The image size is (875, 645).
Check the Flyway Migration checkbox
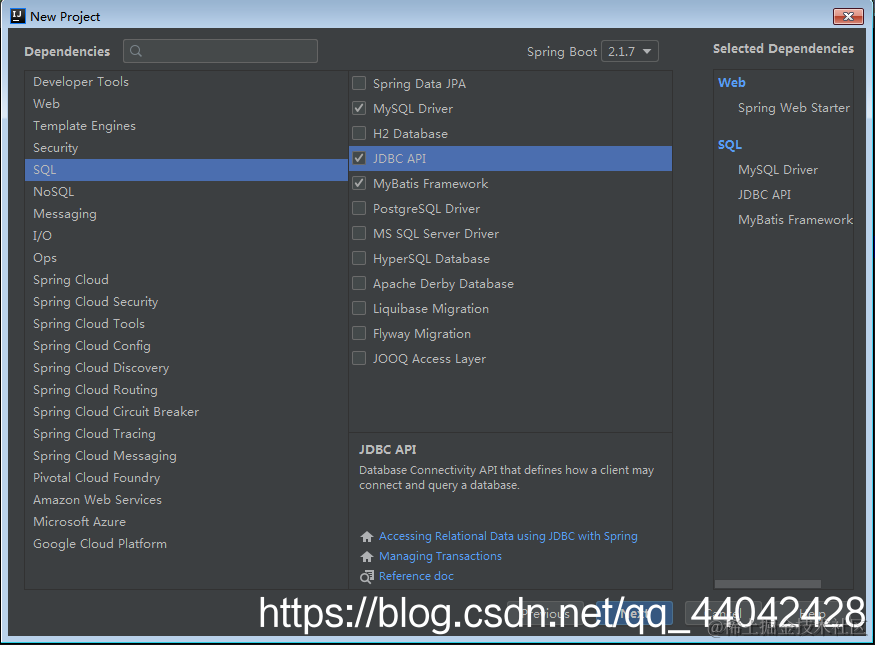pos(359,333)
